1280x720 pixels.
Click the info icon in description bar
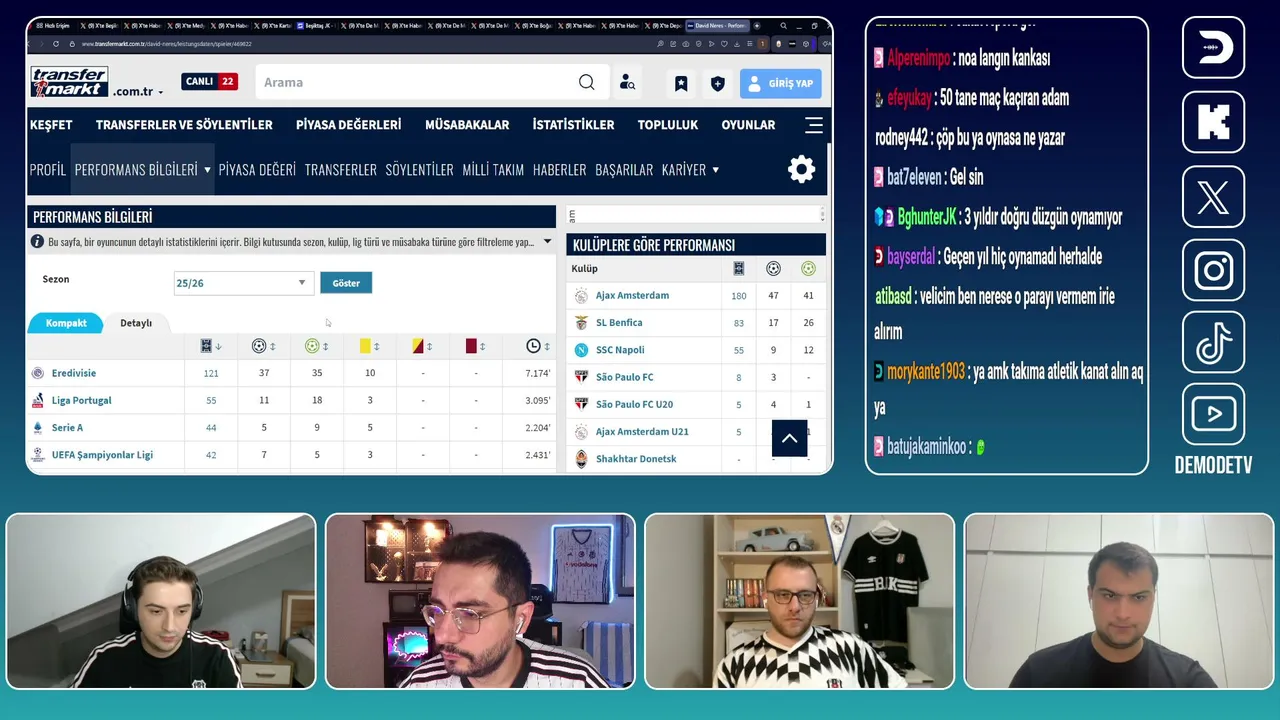37,242
